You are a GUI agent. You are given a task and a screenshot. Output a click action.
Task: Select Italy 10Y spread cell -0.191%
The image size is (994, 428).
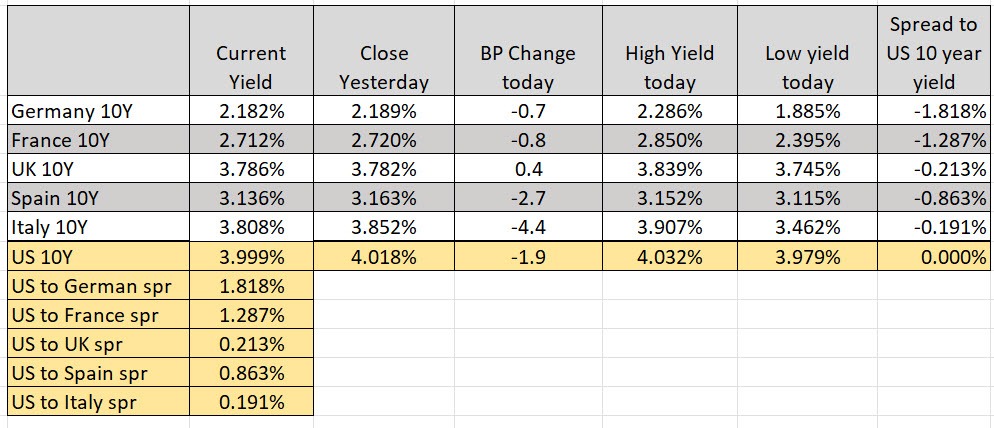pos(935,227)
